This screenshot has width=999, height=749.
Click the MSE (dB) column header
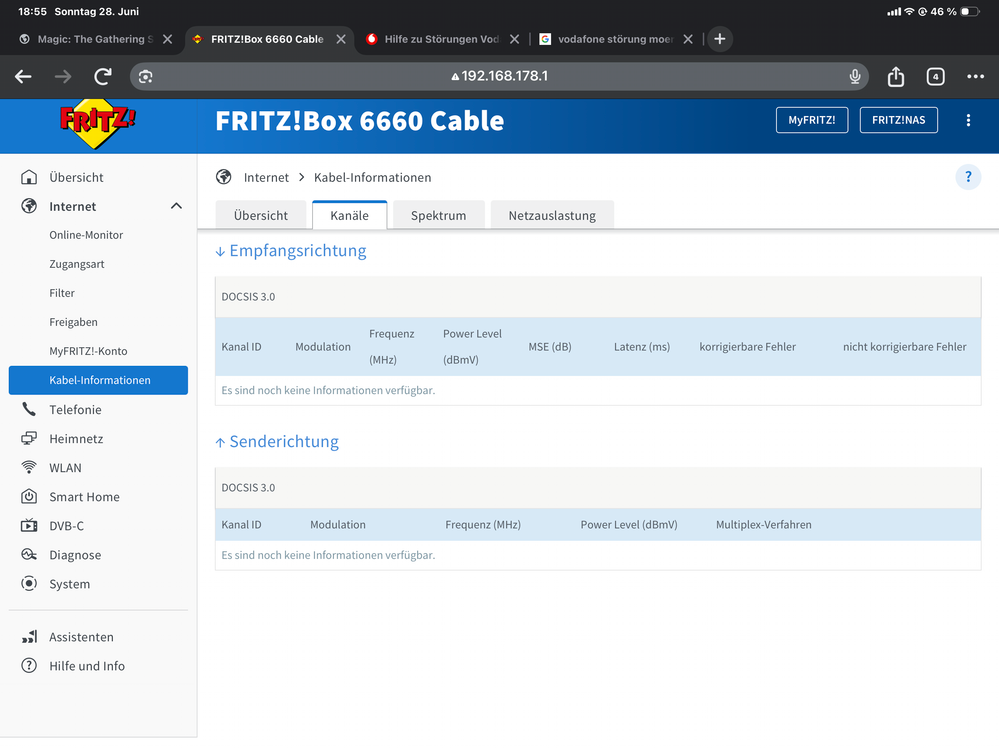[550, 346]
